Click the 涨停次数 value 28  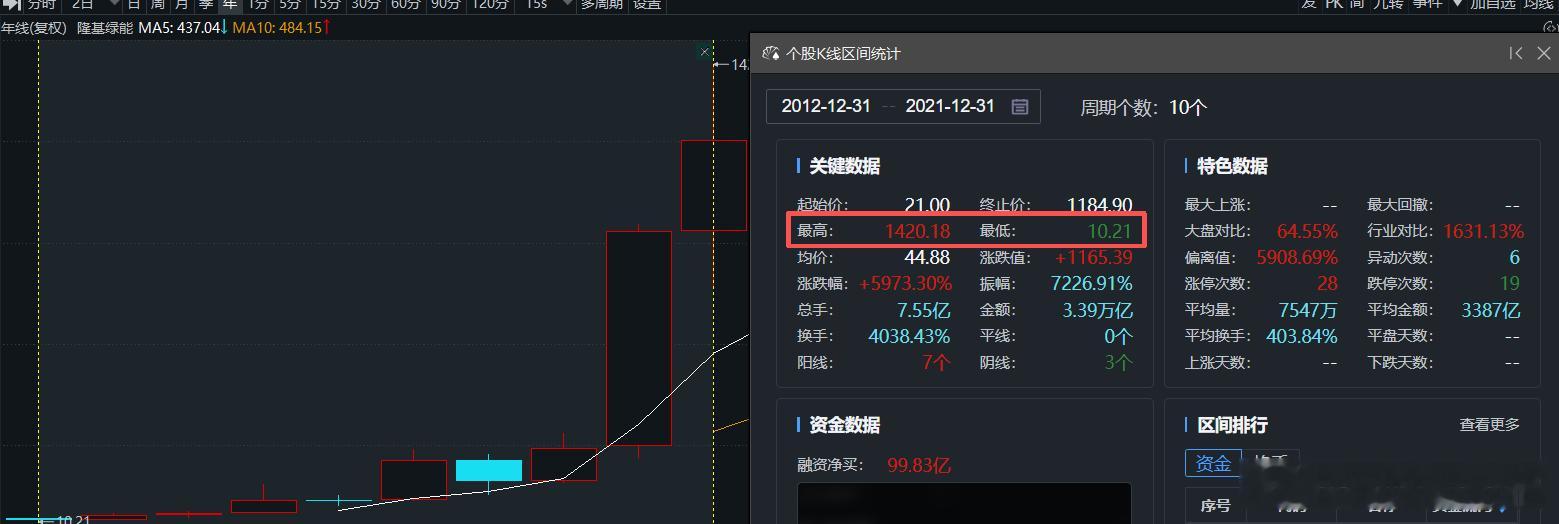coord(1327,284)
